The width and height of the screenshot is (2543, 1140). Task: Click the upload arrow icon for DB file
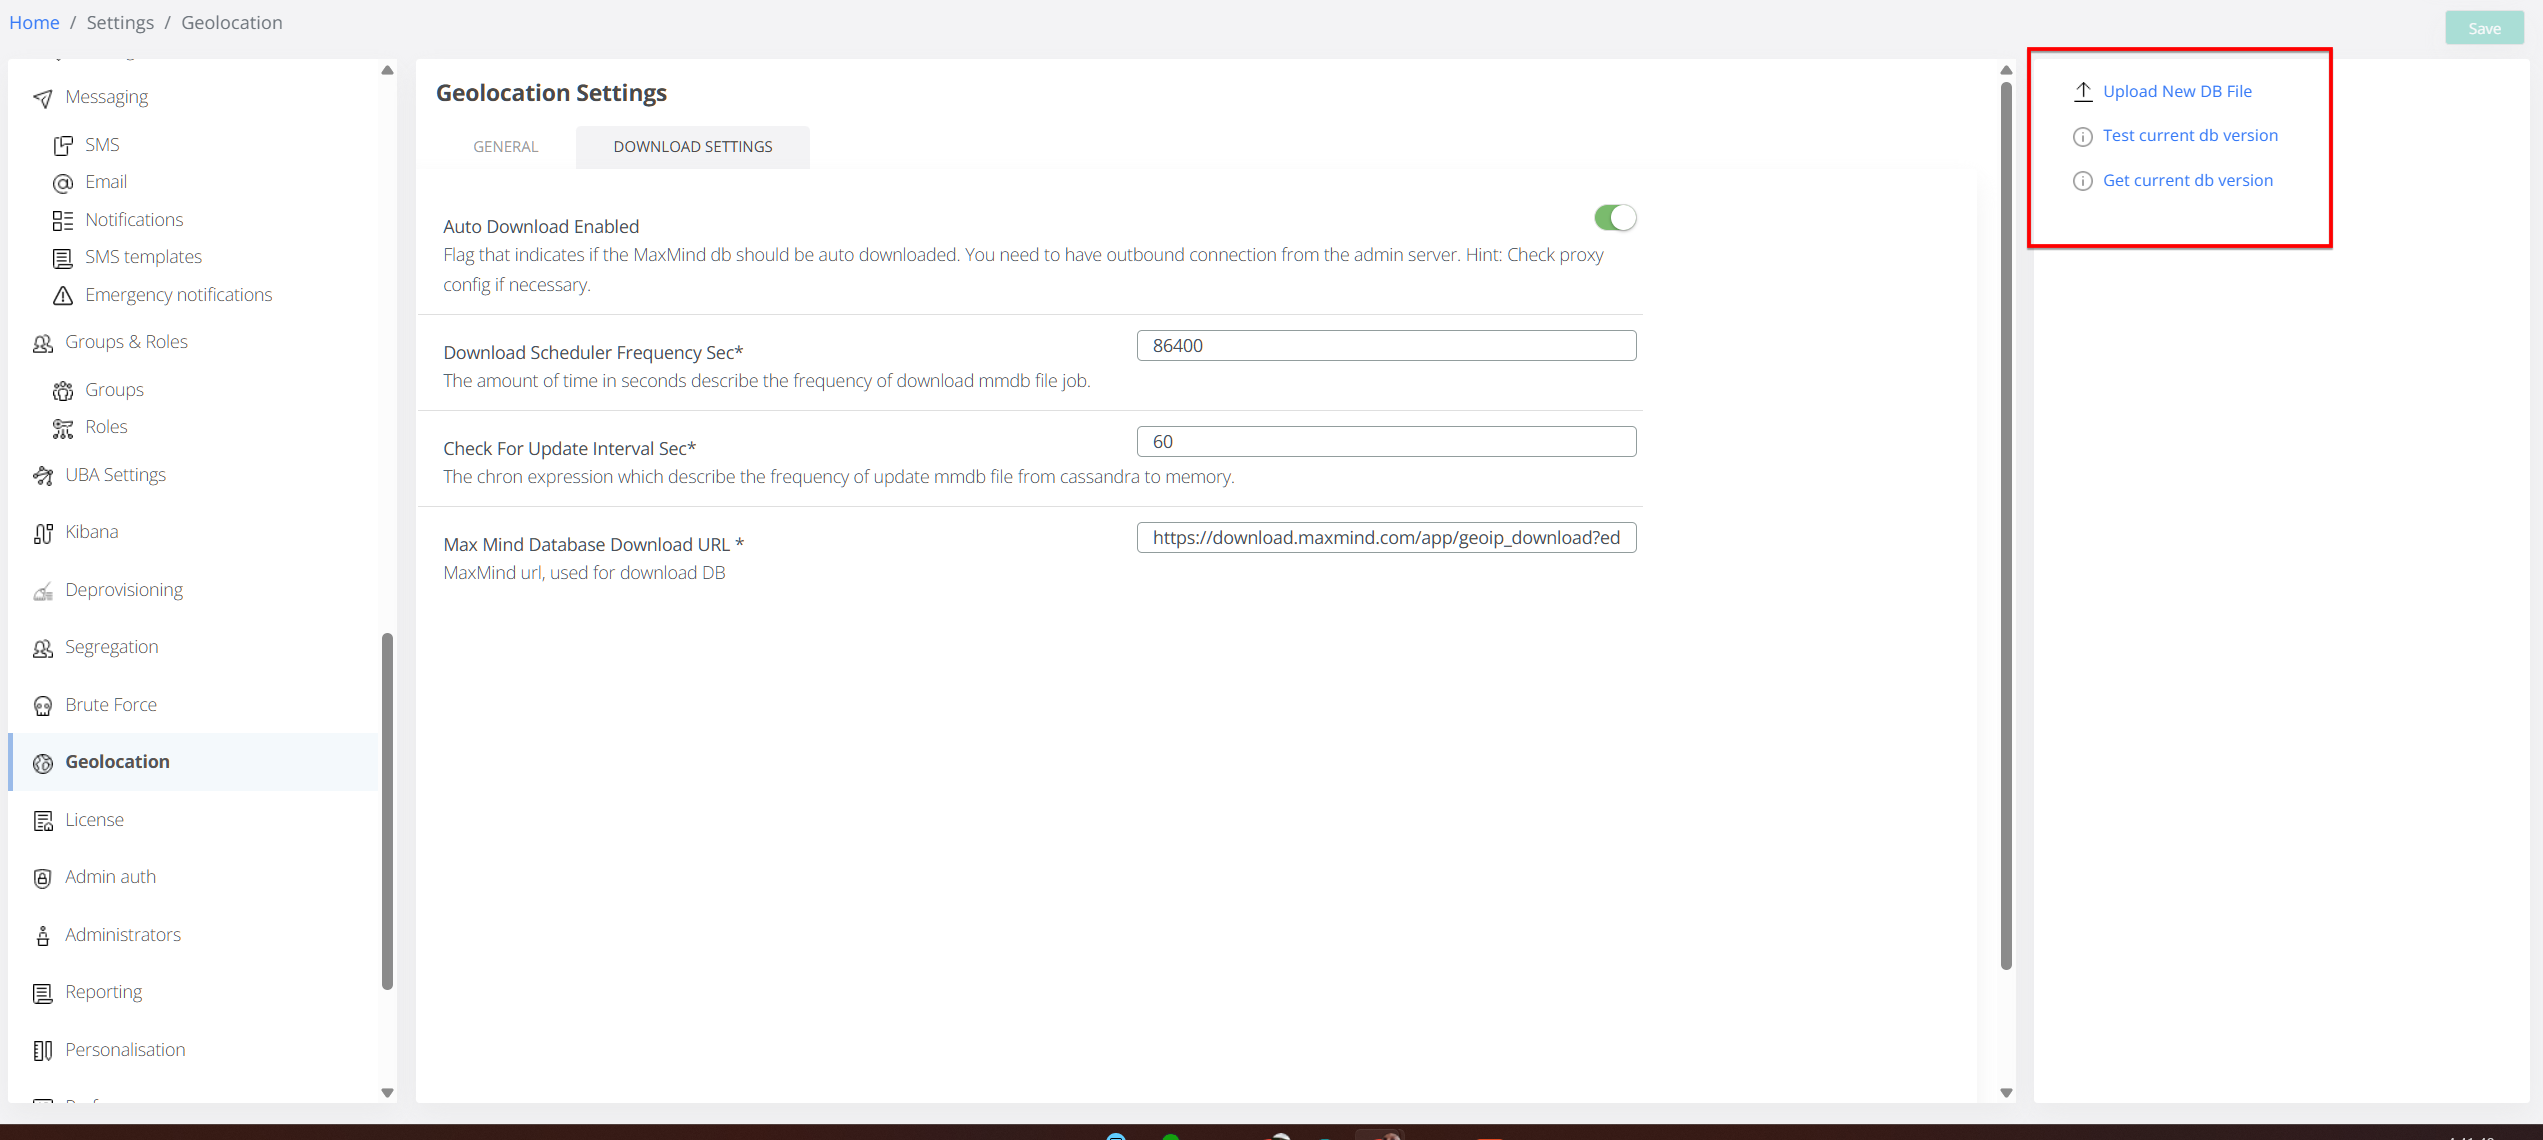(x=2083, y=92)
